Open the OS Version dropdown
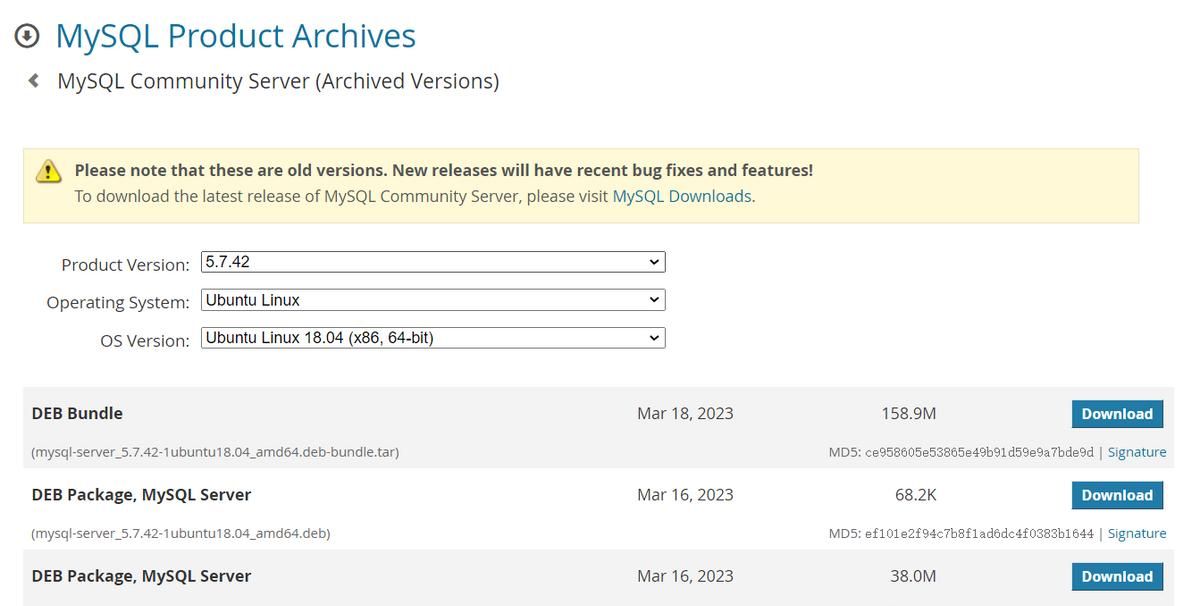The image size is (1200, 606). [430, 337]
